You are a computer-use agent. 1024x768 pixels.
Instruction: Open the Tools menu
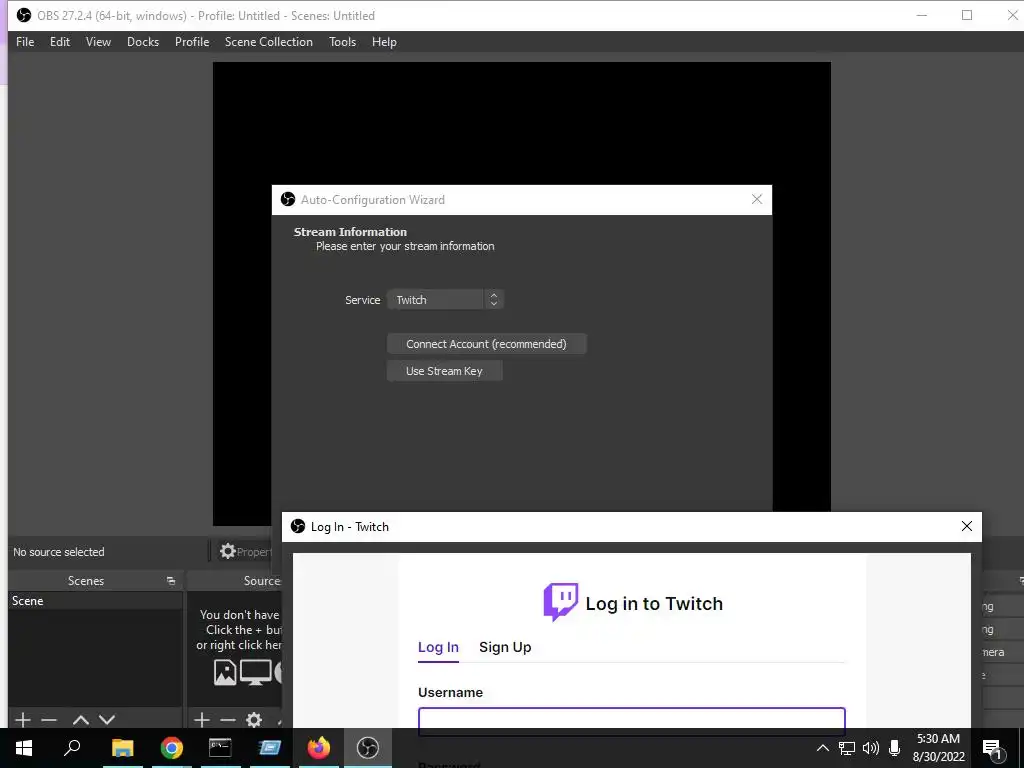[x=342, y=42]
